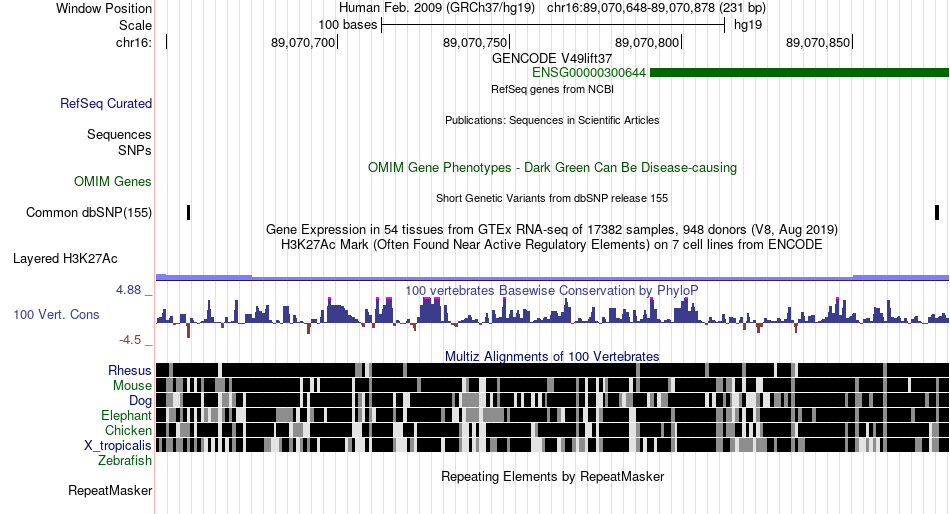This screenshot has height=514, width=950.
Task: Click the Mouse alignment row label
Action: [132, 386]
